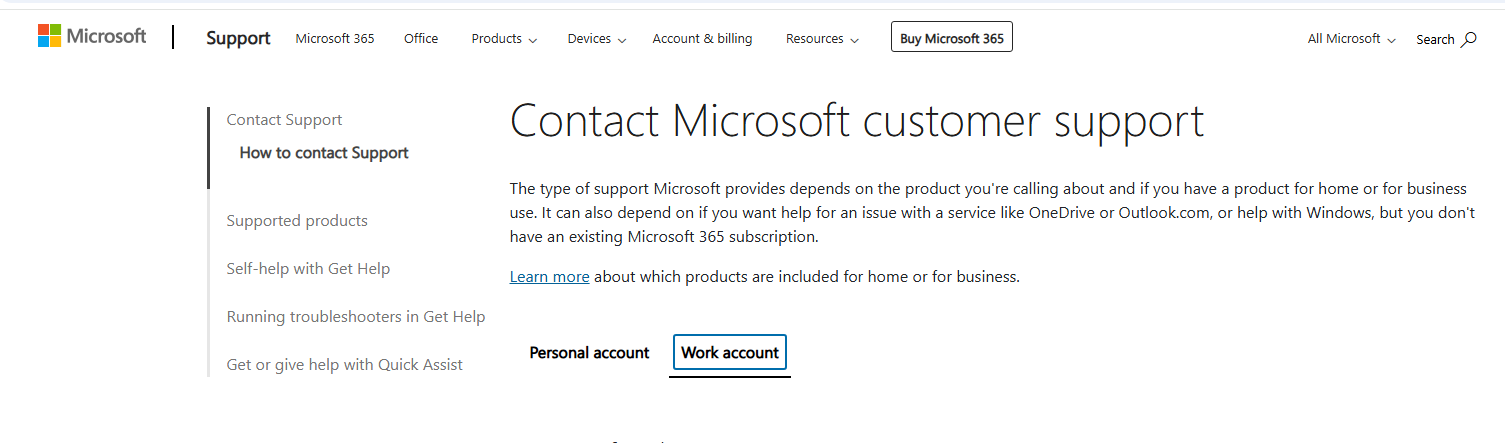The width and height of the screenshot is (1505, 443).
Task: Open Microsoft 365 in the navigation bar
Action: pyautogui.click(x=335, y=38)
